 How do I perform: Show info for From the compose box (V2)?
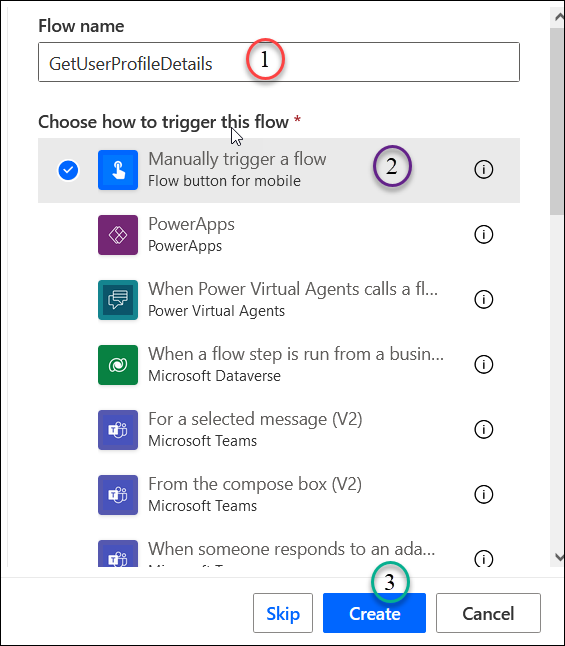tap(483, 494)
